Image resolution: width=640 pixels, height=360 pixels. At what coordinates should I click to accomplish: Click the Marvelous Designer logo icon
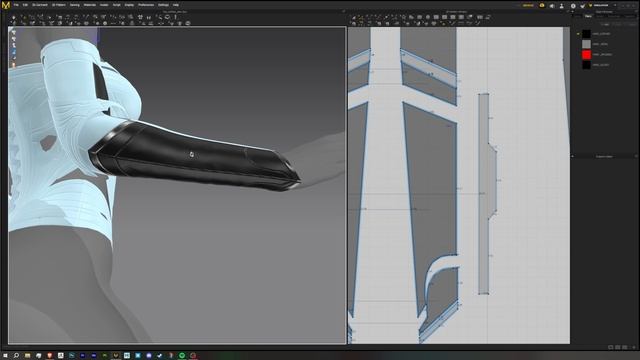[x=6, y=5]
